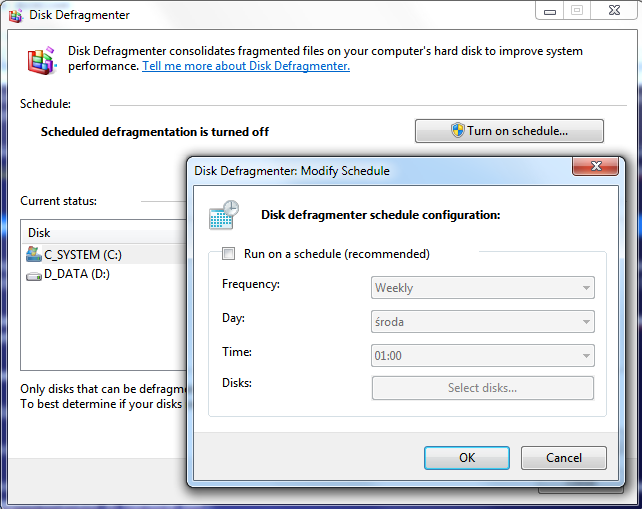
Task: Enable Run on a schedule checkbox
Action: pyautogui.click(x=228, y=253)
